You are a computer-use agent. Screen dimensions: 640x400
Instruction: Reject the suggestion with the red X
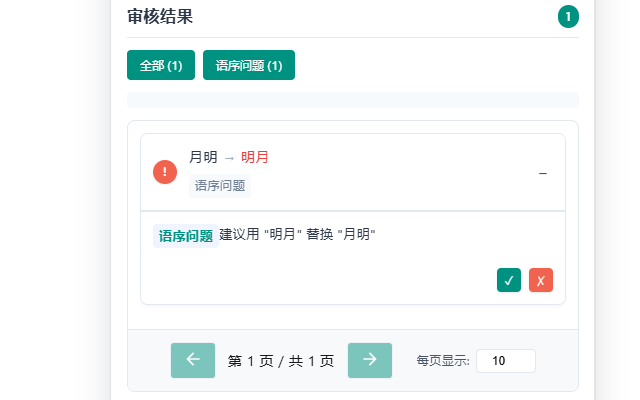[541, 280]
